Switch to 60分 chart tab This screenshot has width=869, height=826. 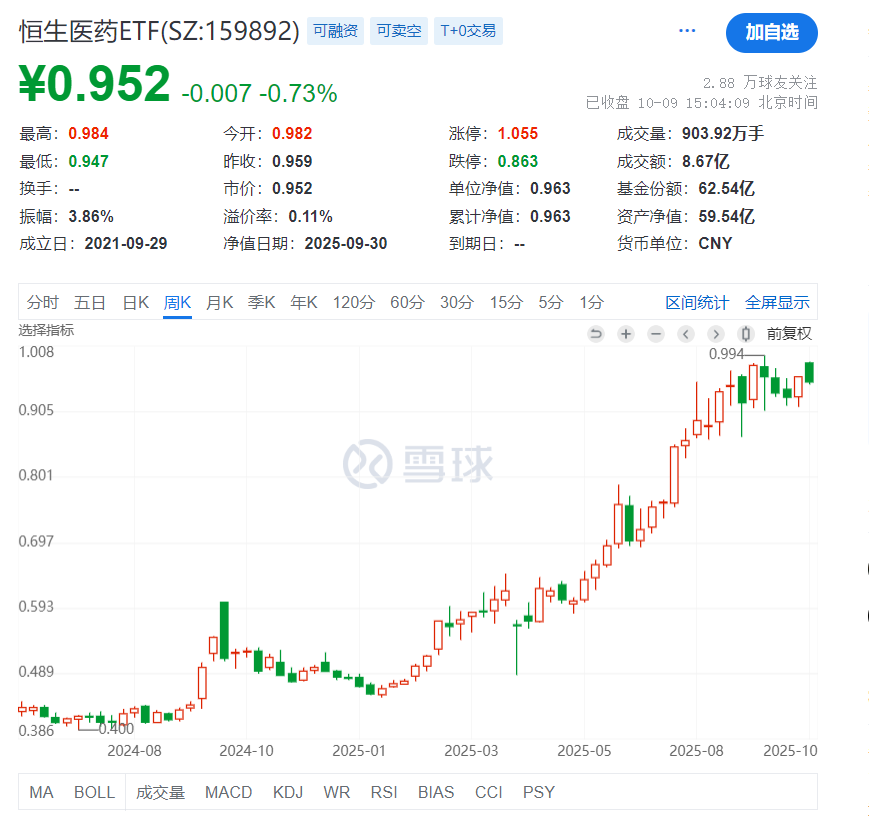pos(407,303)
